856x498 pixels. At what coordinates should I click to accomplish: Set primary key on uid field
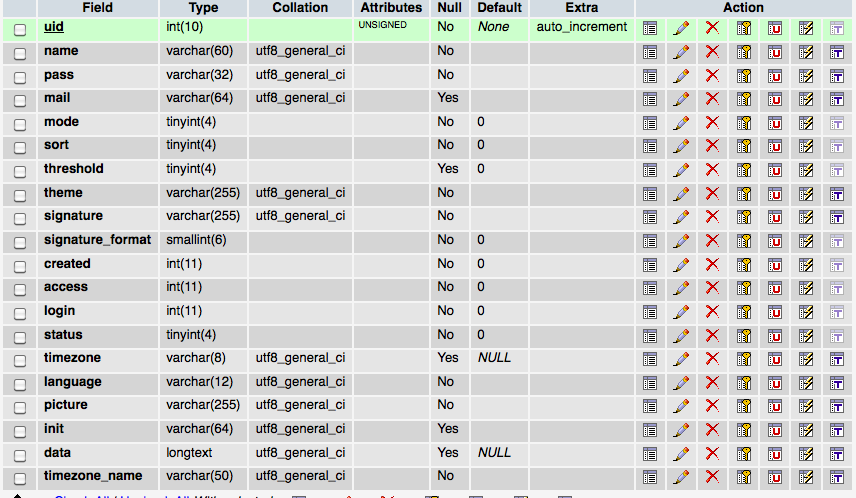[x=744, y=27]
